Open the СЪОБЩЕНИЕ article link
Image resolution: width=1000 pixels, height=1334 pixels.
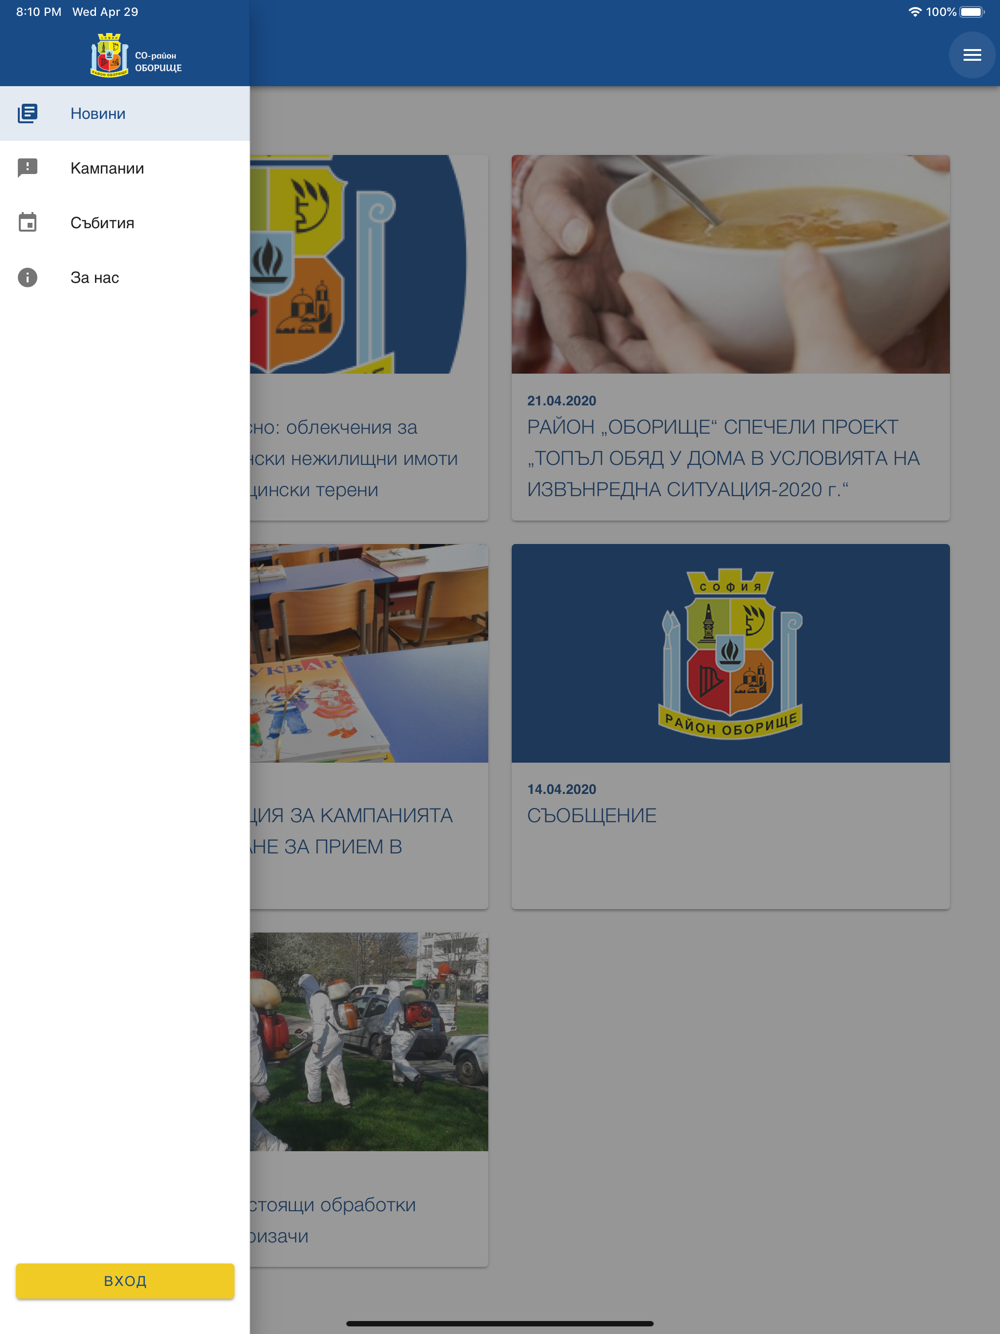(592, 816)
